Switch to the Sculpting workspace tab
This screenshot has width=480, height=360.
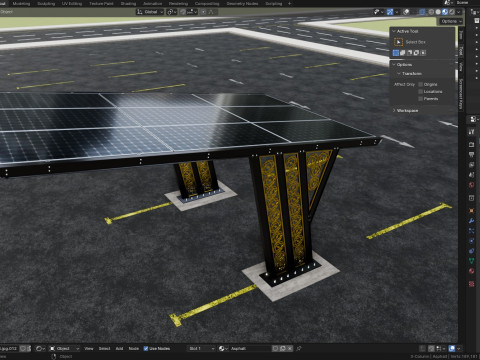(46, 4)
